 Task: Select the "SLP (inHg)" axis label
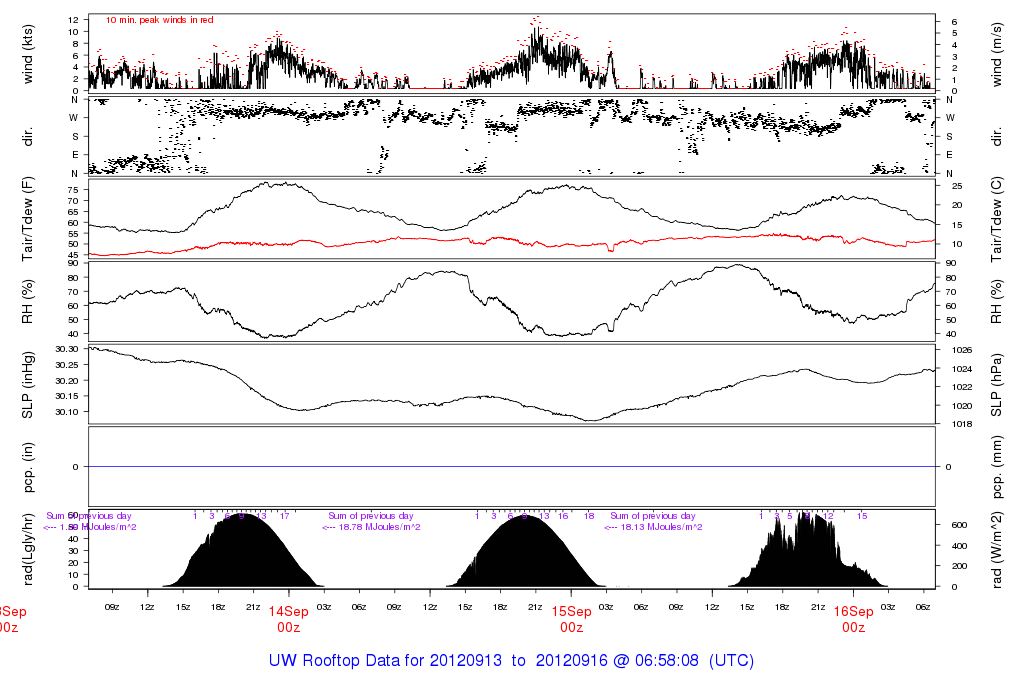(27, 385)
